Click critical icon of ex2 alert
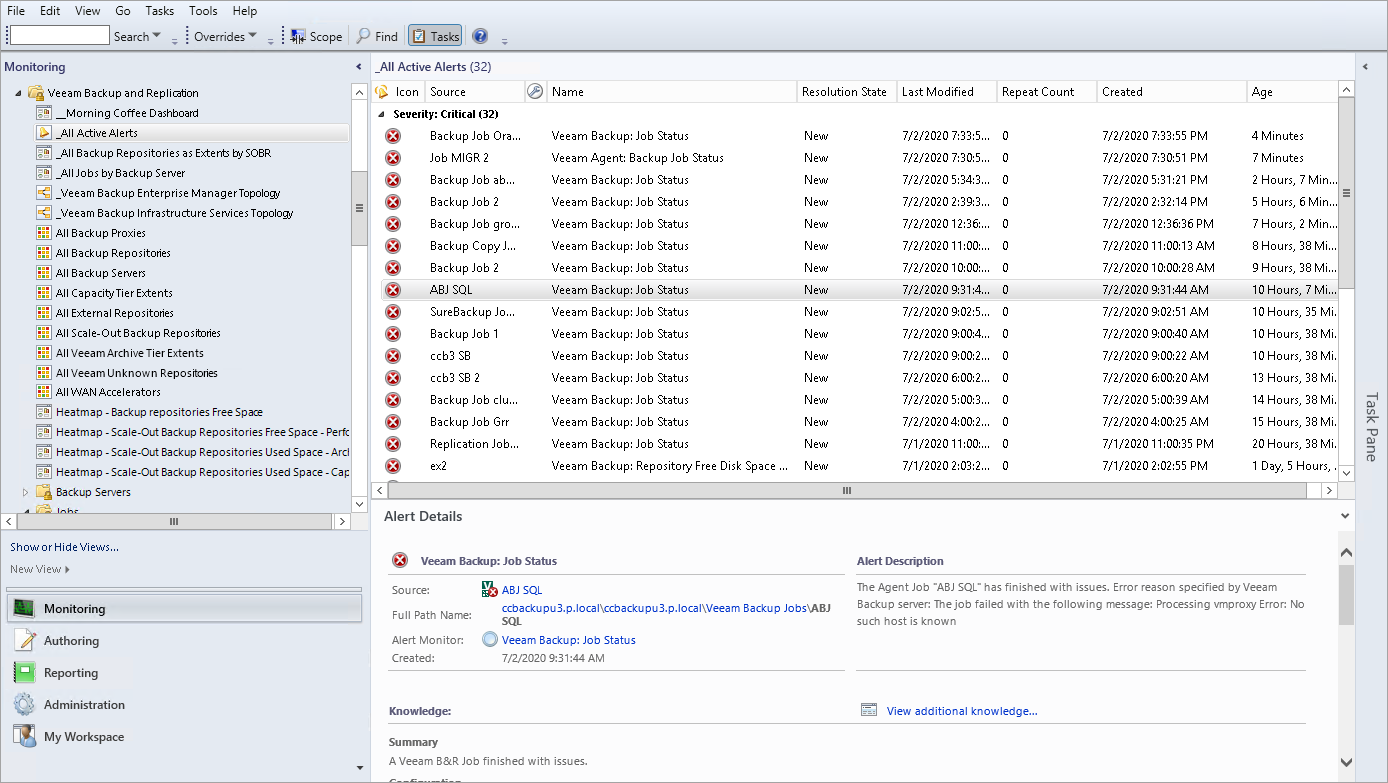The image size is (1388, 783). (393, 466)
